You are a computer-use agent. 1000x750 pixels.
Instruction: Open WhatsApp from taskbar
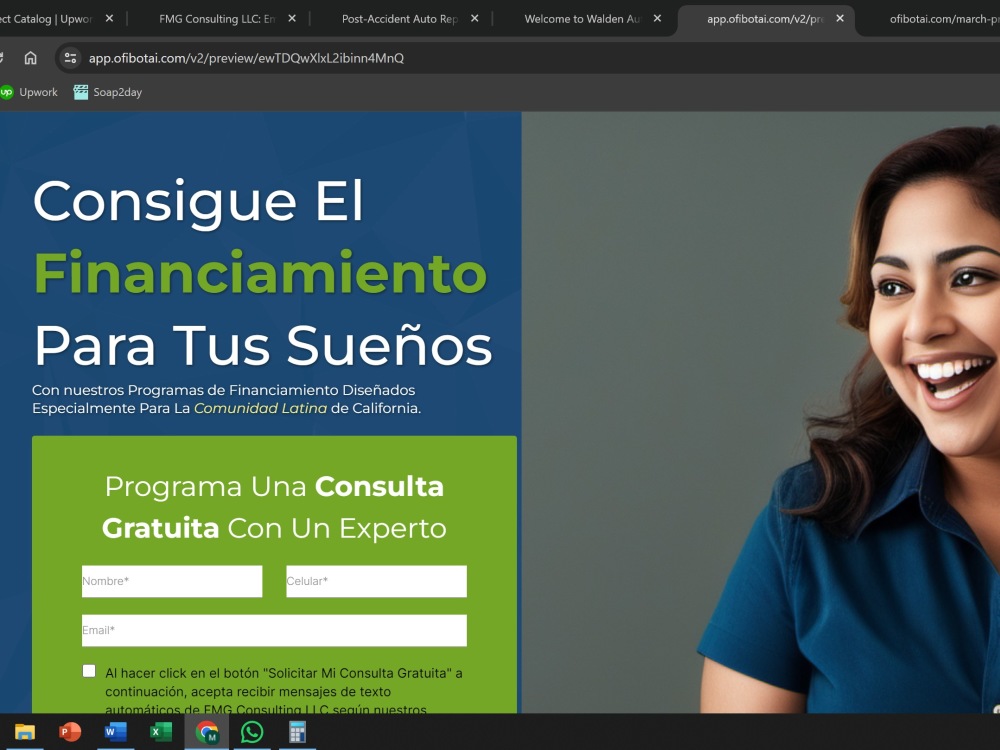pyautogui.click(x=252, y=732)
